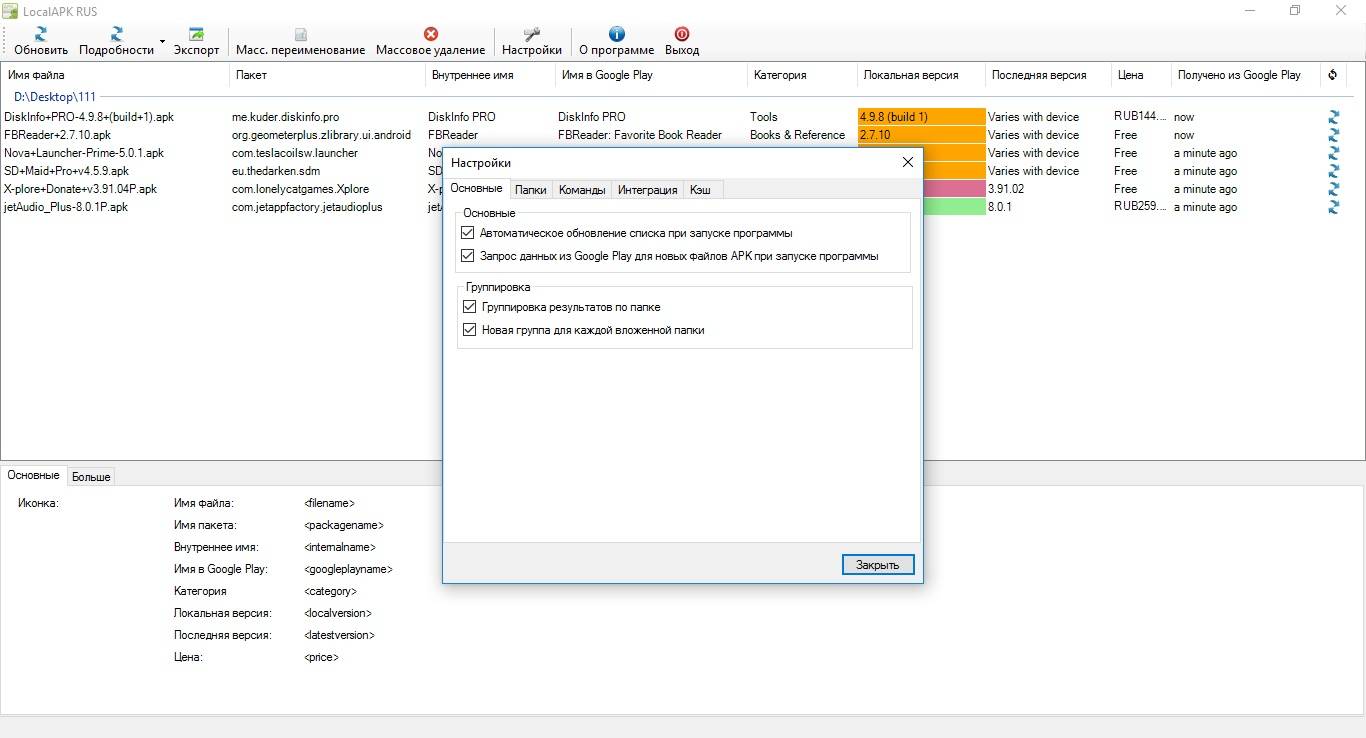Click the orange 4.9.8 (build 1) version cell
1366x738 pixels.
click(921, 117)
